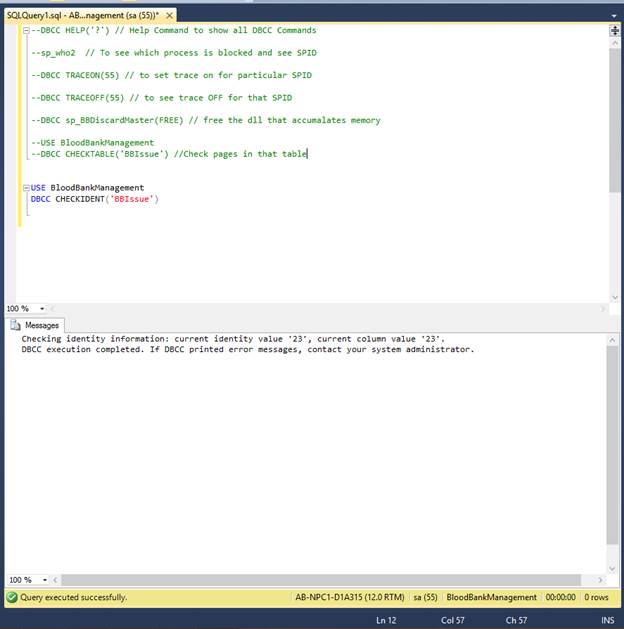This screenshot has height=629, width=624.
Task: Click the editor vertical scrollbar thumb
Action: coord(614,120)
